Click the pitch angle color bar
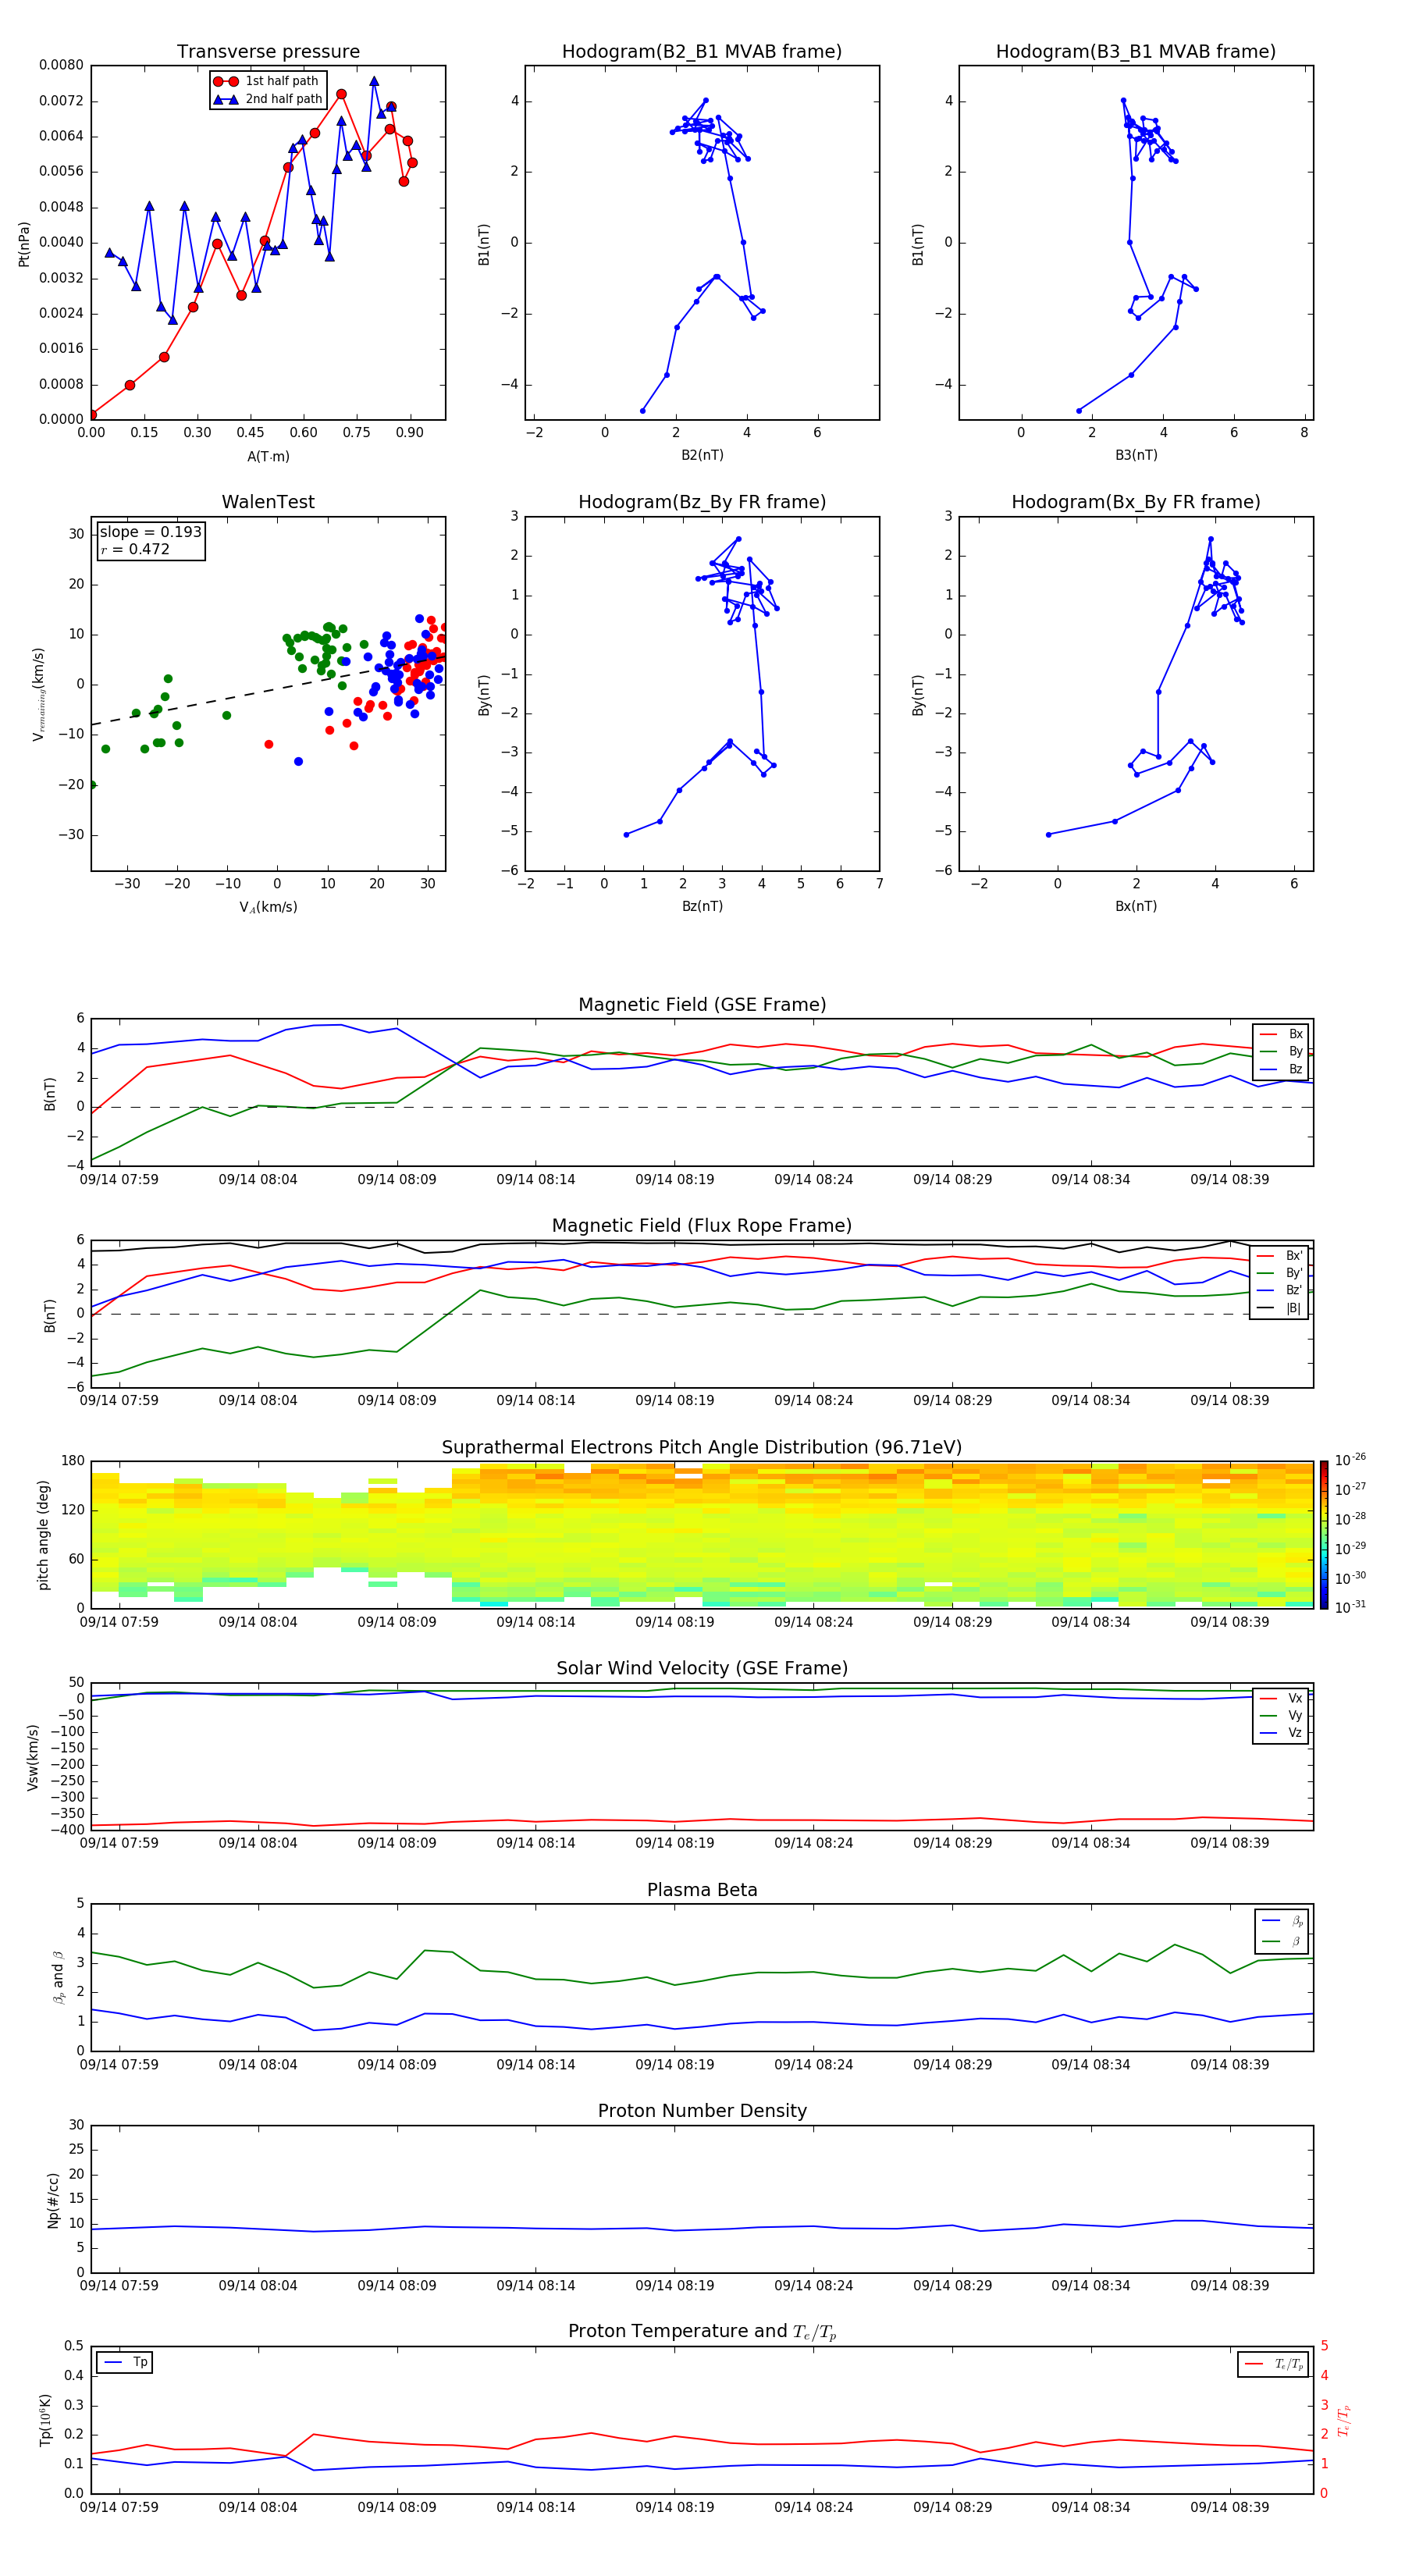Image resolution: width=1405 pixels, height=2576 pixels. (1324, 1535)
